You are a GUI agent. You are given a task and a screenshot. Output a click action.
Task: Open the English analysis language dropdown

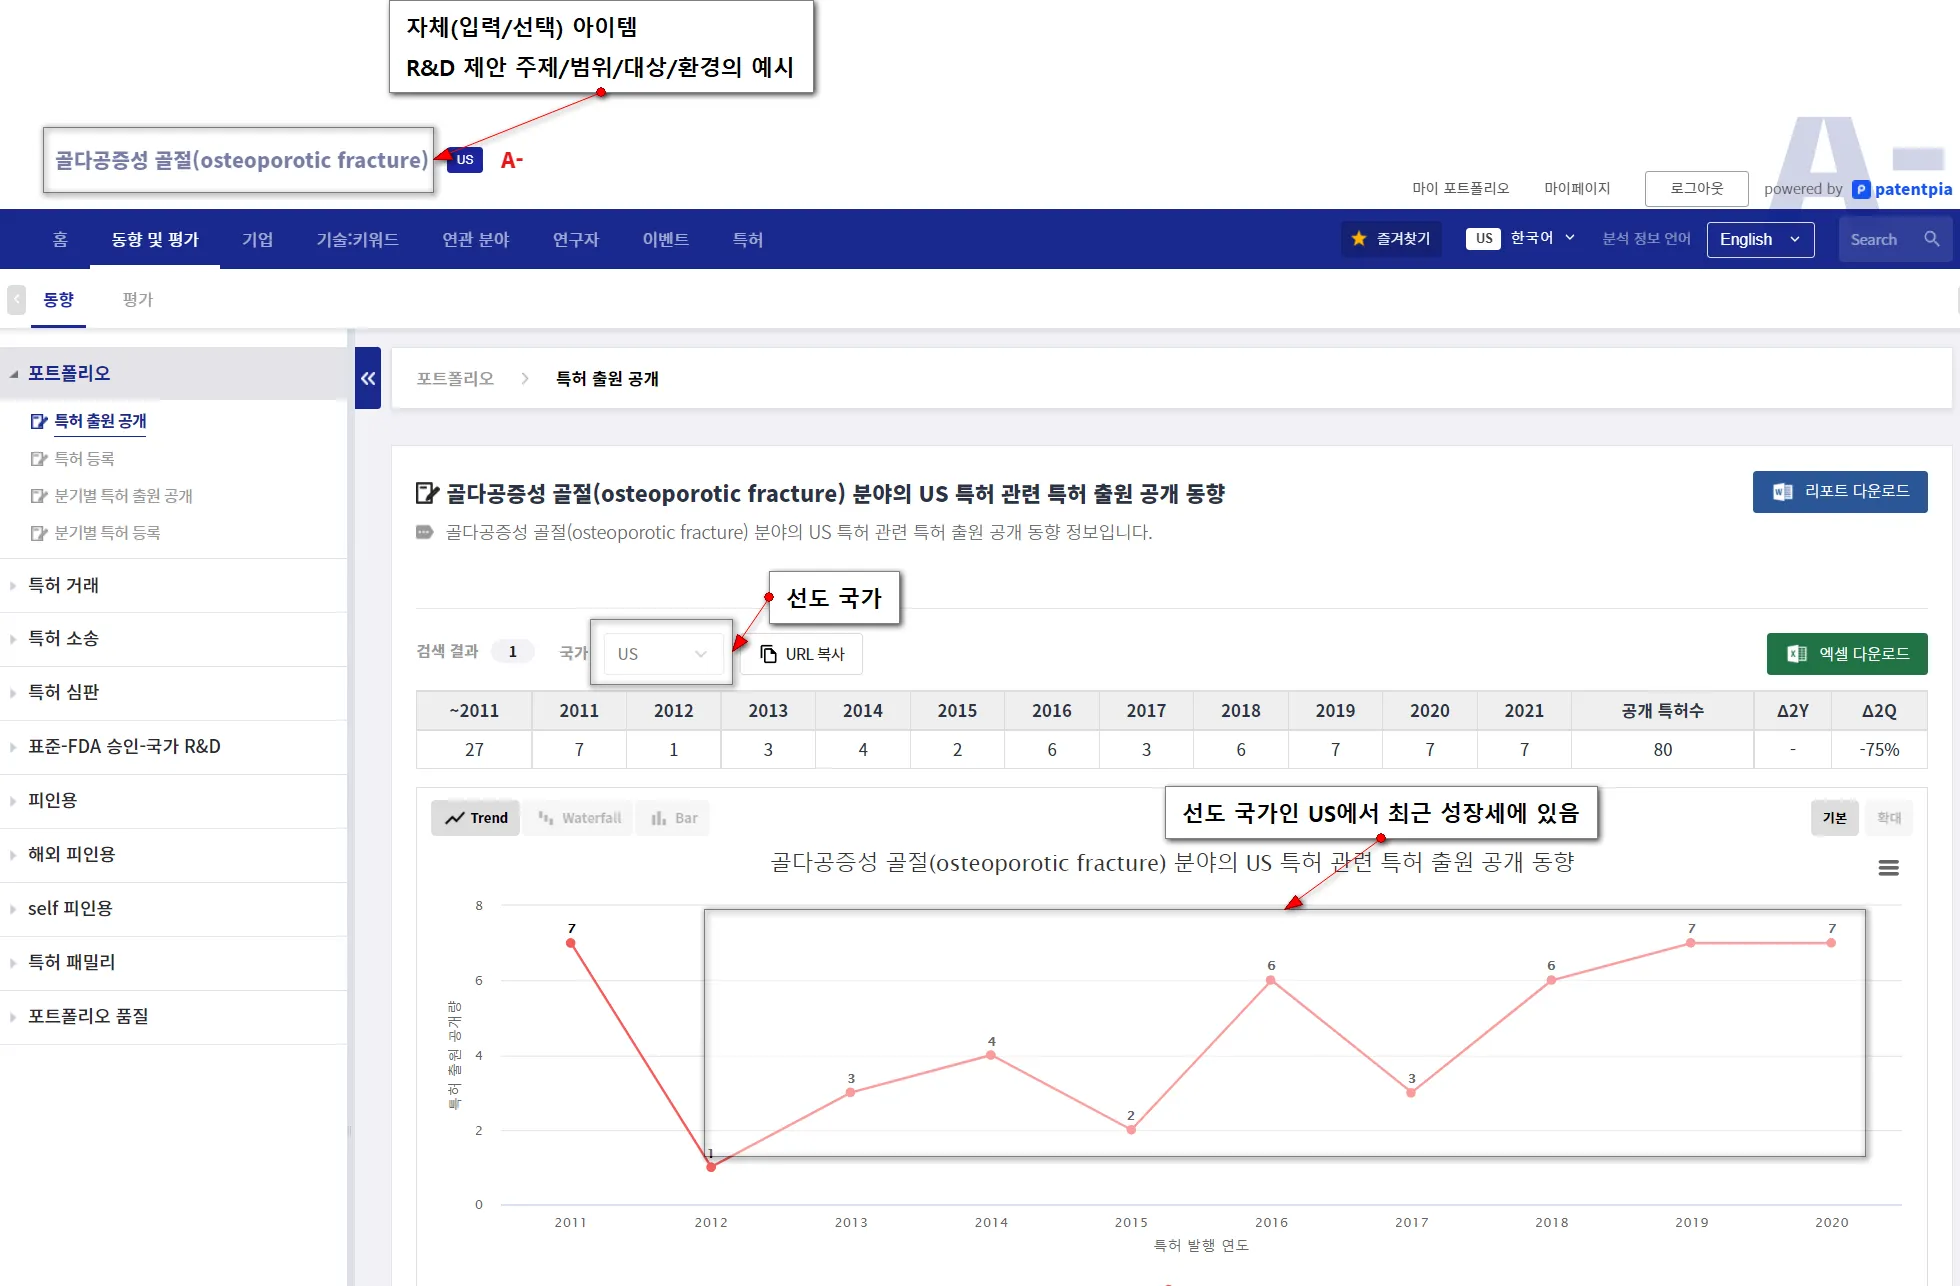pyautogui.click(x=1759, y=240)
